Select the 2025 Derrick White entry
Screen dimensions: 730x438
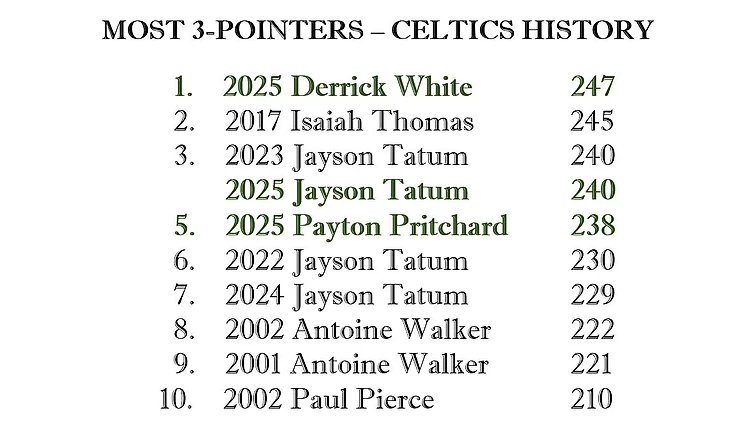coord(347,87)
